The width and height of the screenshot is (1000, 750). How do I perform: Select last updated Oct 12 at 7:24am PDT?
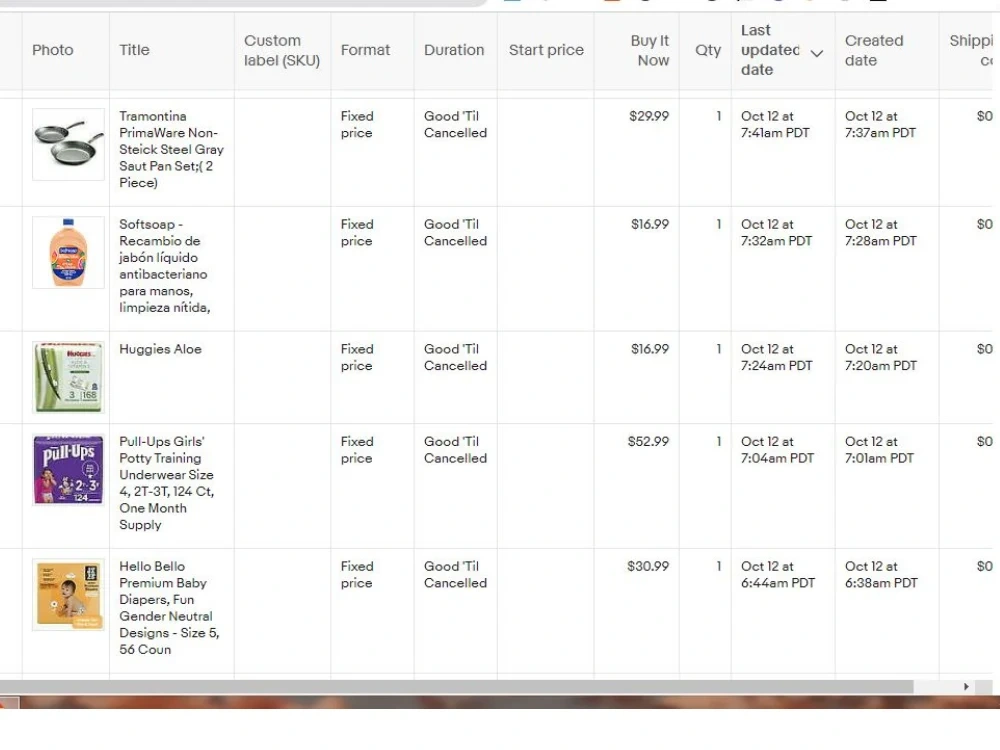click(777, 357)
